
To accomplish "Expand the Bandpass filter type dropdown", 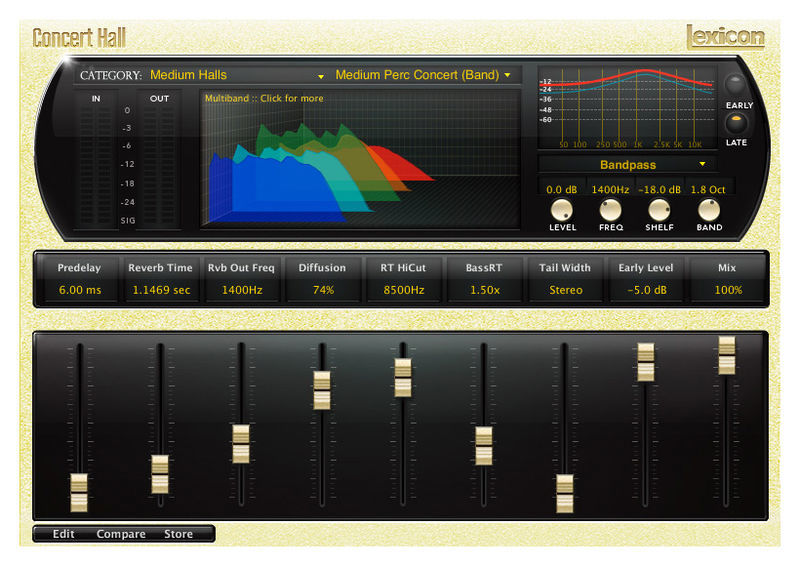I will click(628, 164).
